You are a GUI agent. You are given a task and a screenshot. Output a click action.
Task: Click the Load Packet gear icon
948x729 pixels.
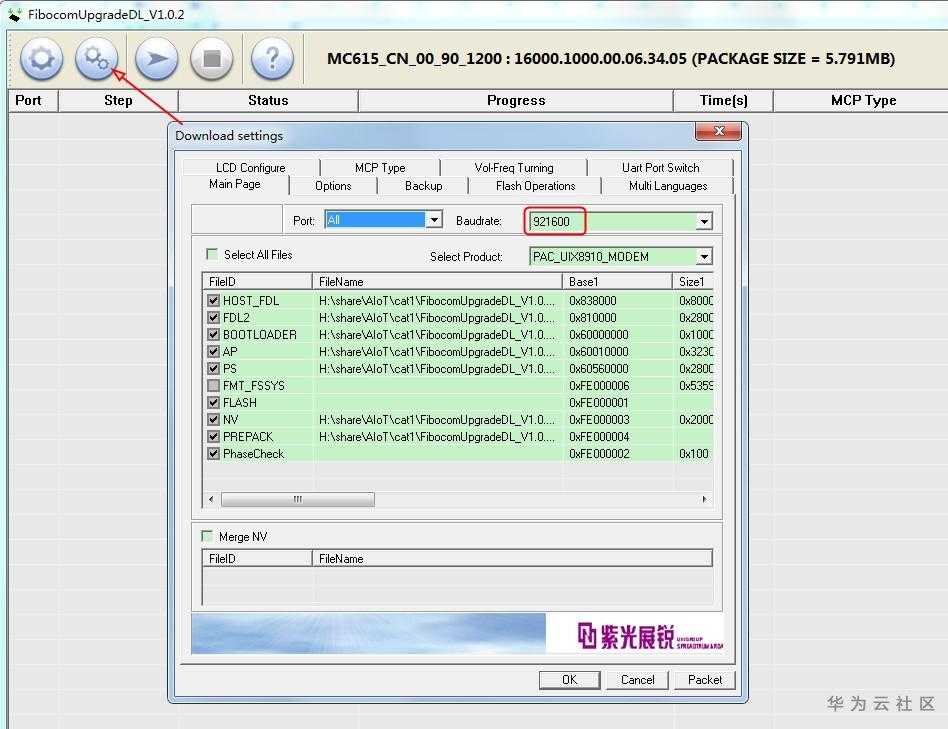41,59
